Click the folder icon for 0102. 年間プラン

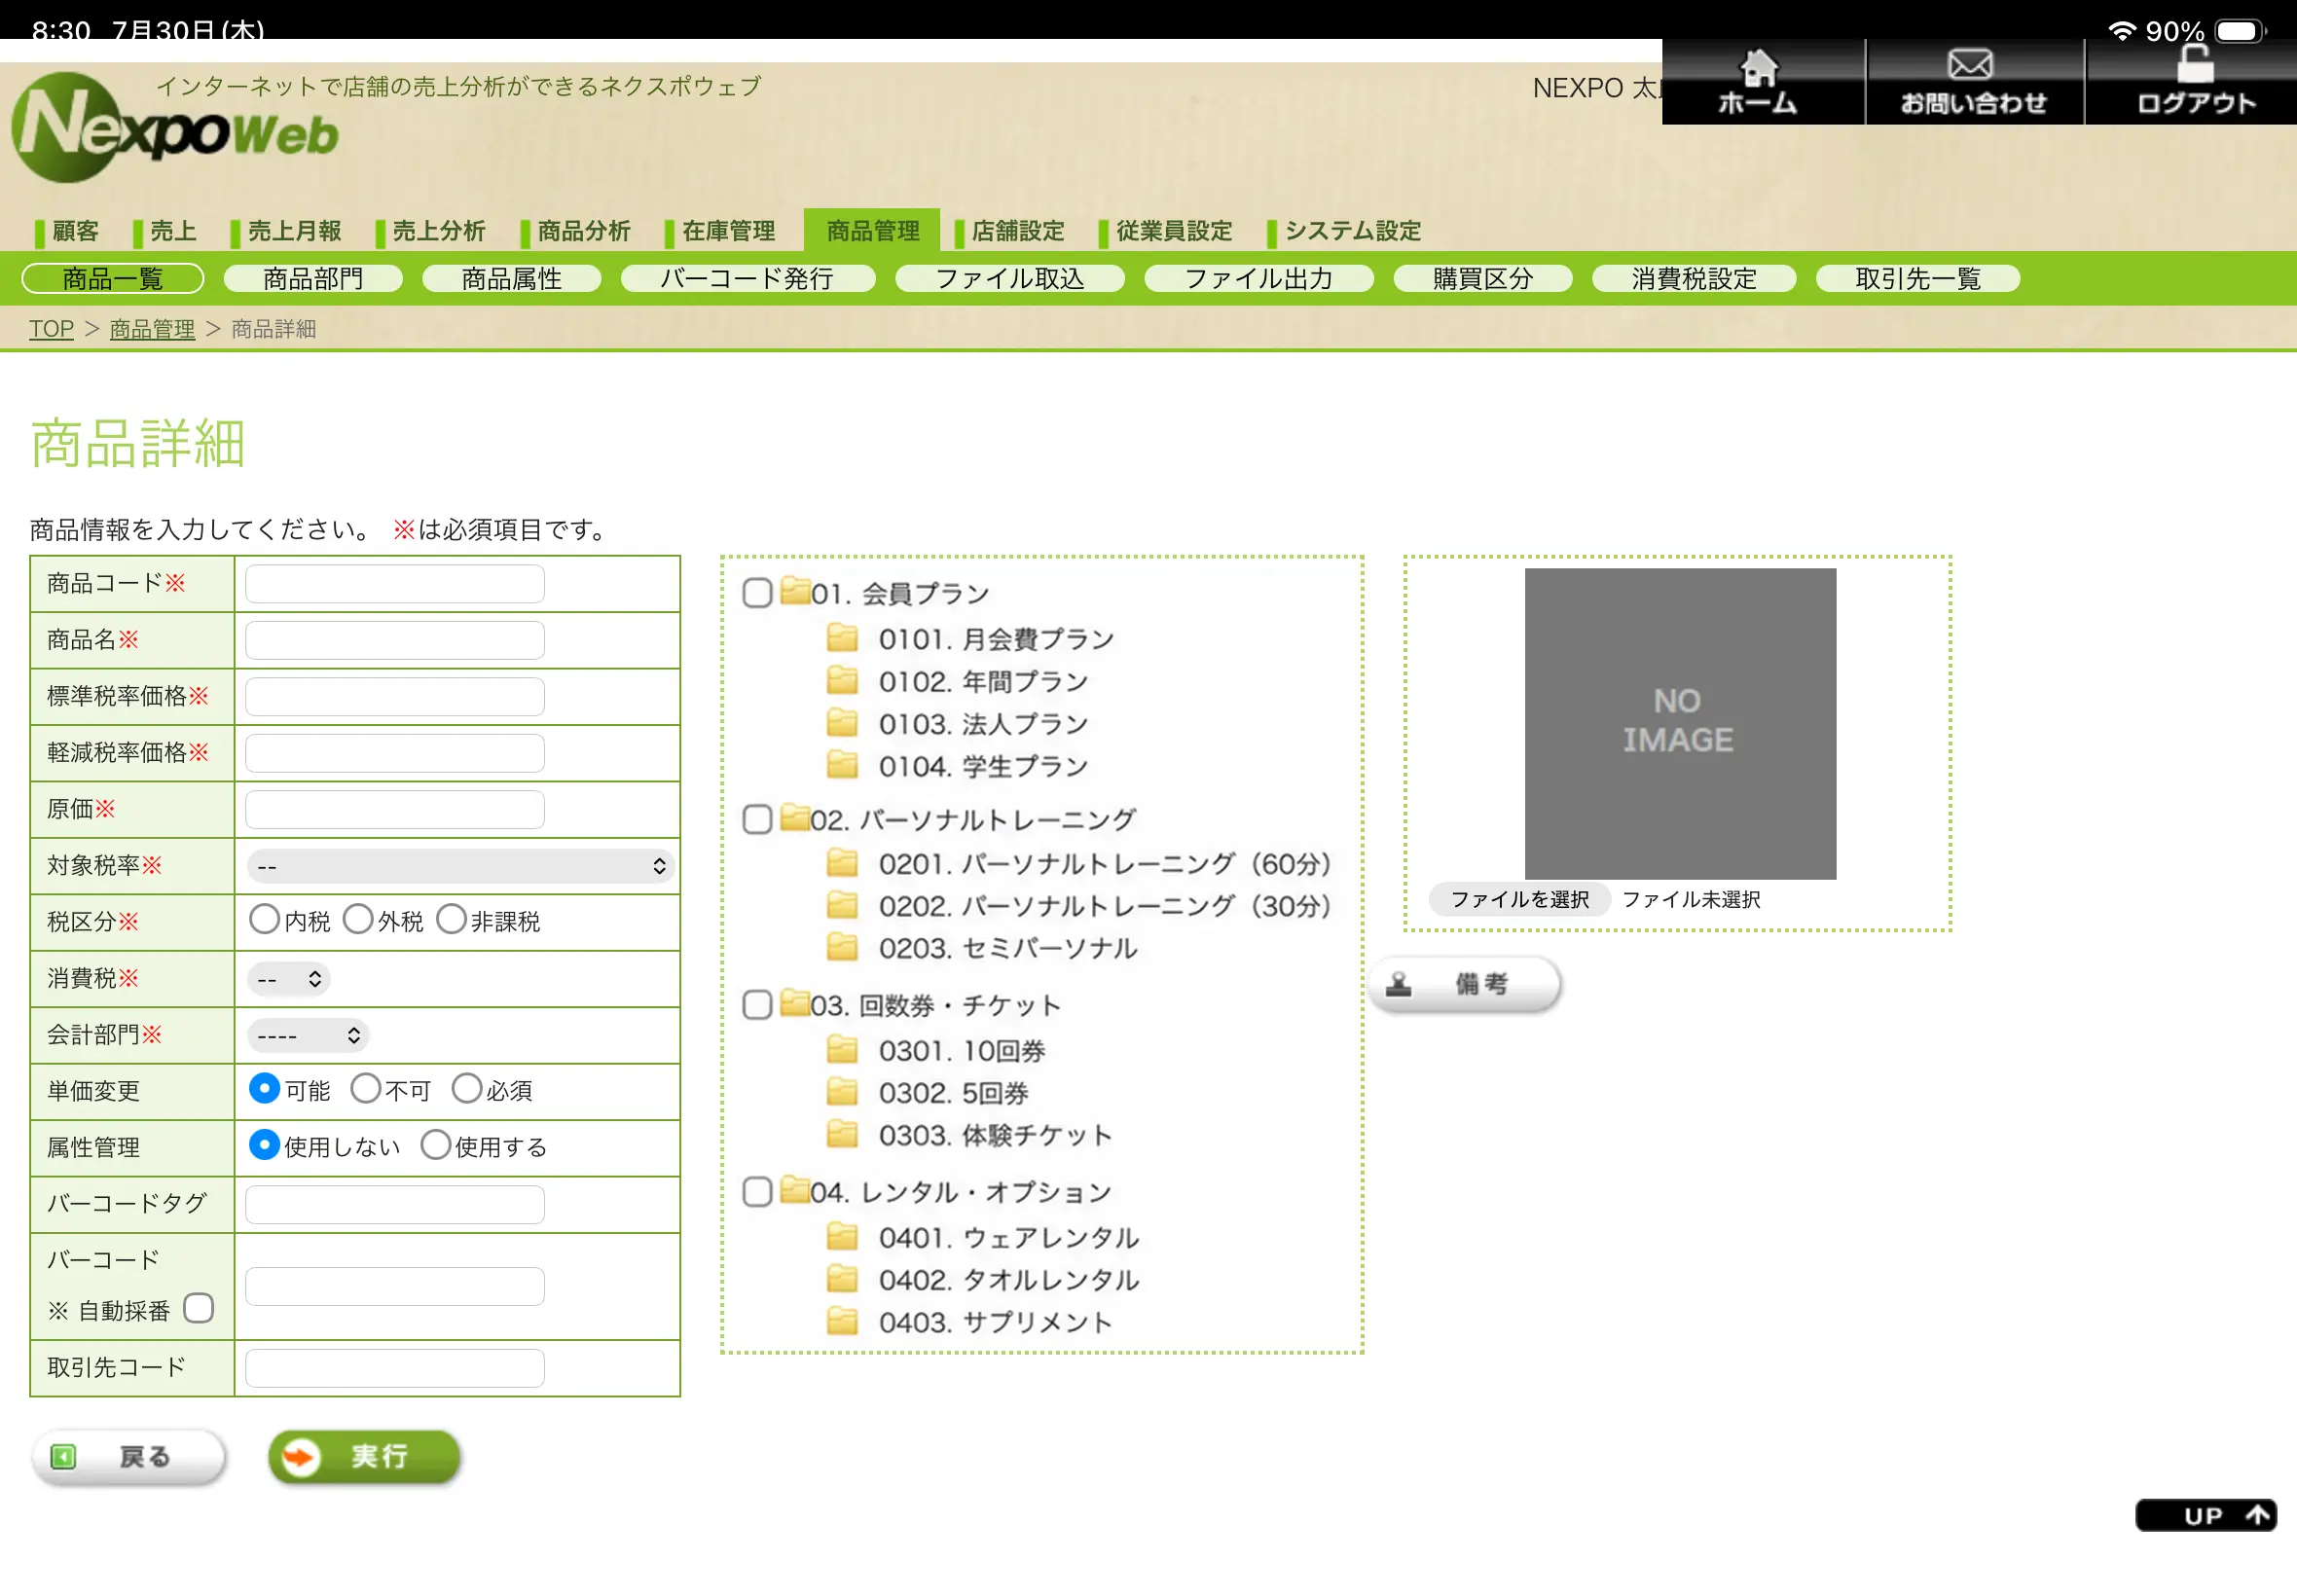click(x=842, y=680)
